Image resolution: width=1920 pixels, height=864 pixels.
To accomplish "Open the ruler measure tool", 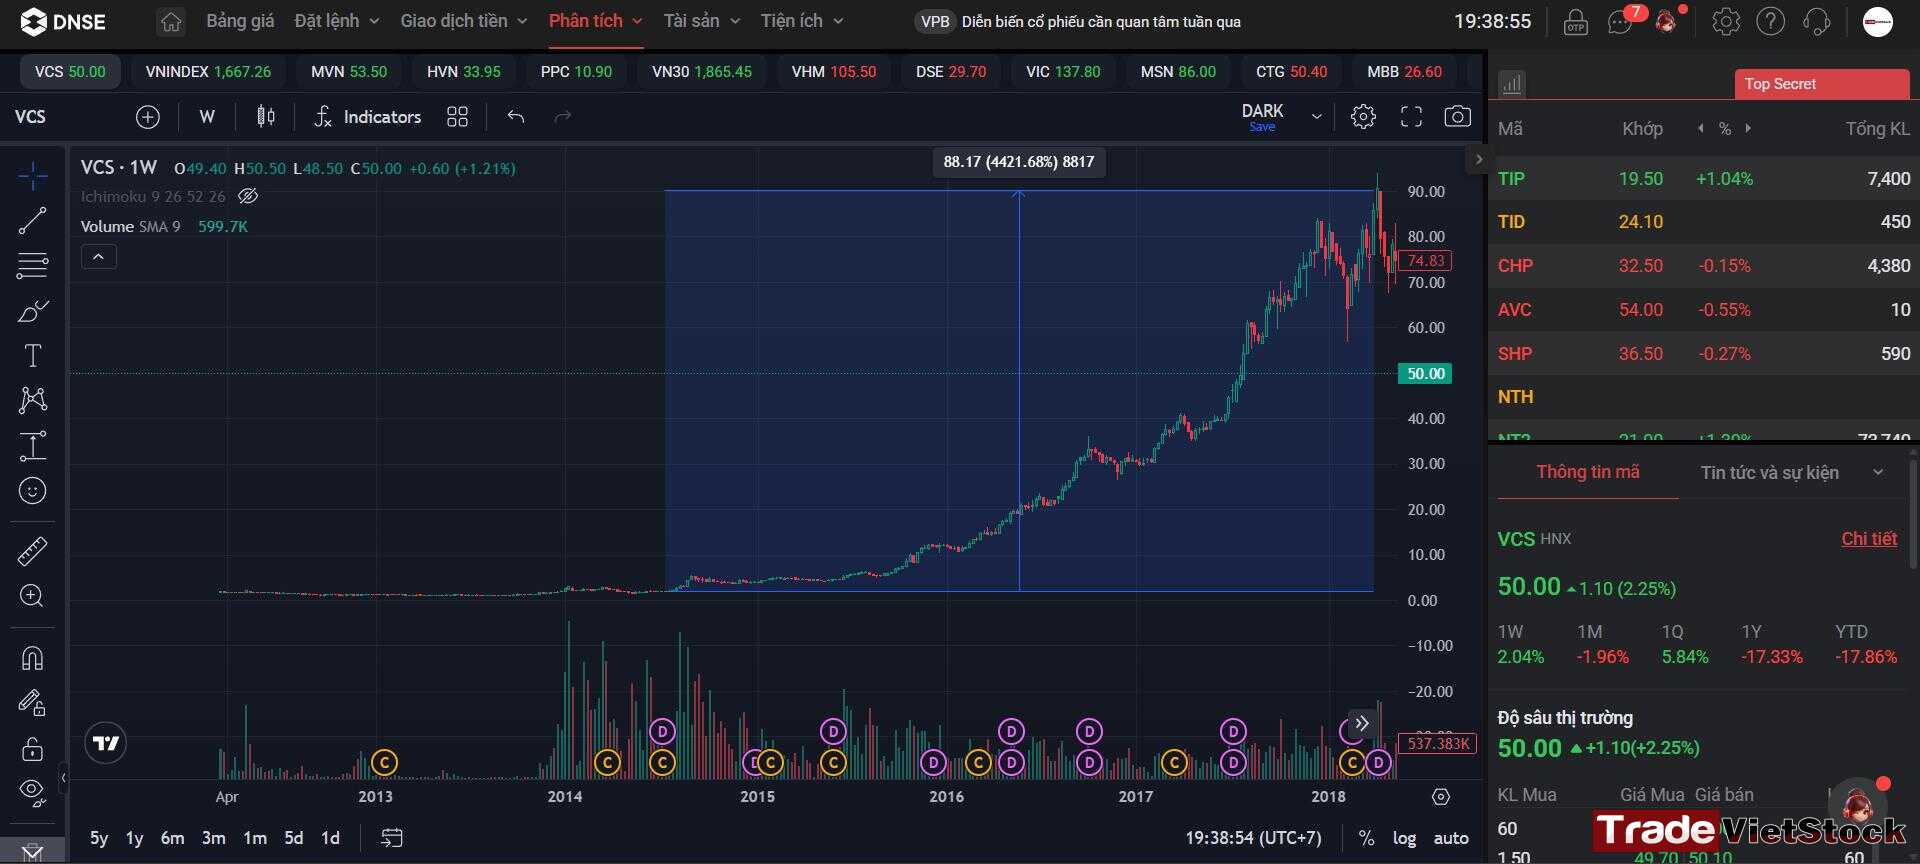I will coord(32,551).
